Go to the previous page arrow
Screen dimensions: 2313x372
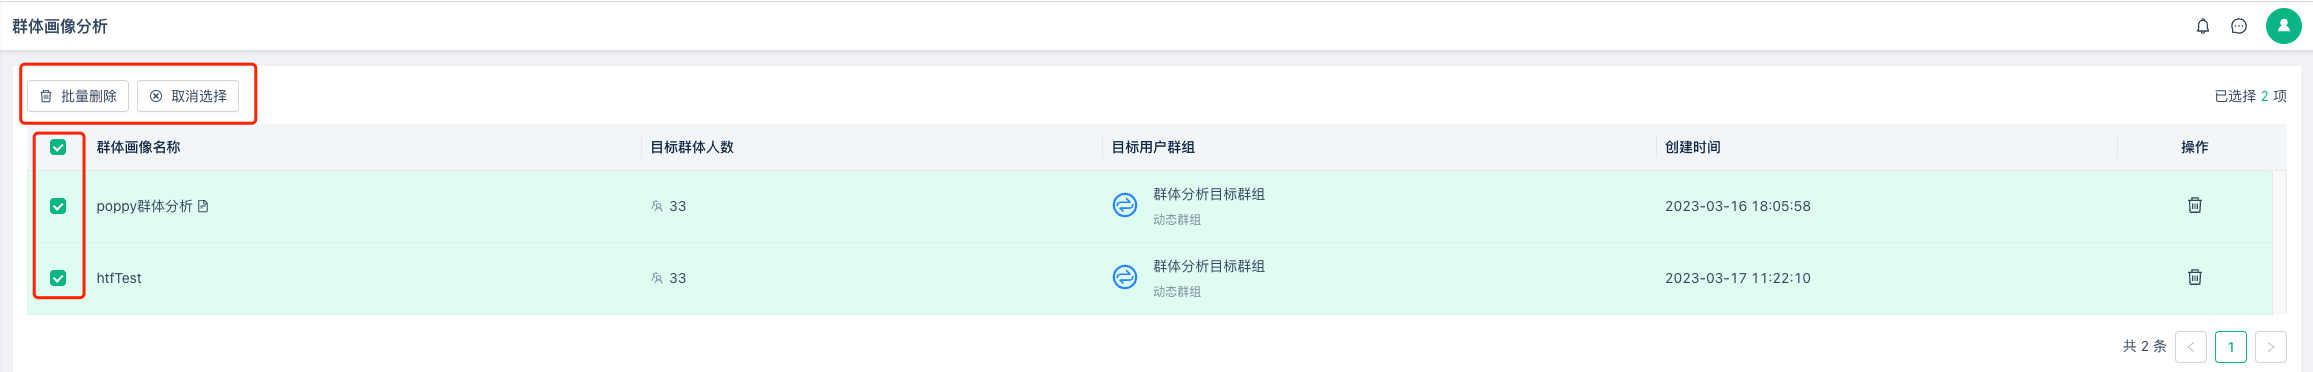pyautogui.click(x=2191, y=347)
